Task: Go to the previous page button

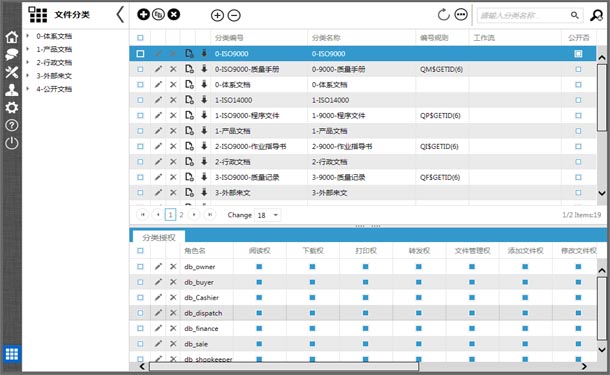Action: point(158,214)
